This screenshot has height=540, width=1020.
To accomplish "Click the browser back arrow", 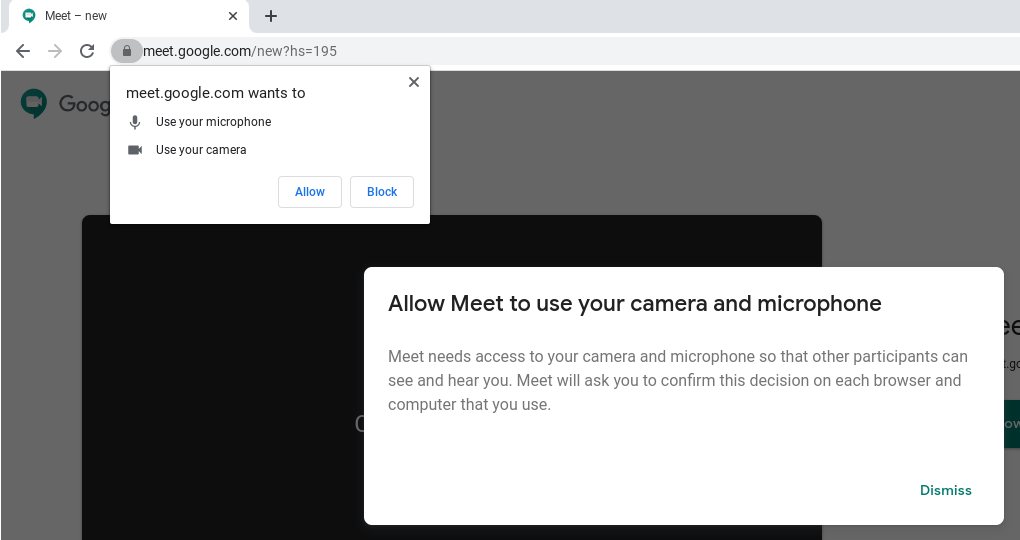I will click(x=23, y=51).
